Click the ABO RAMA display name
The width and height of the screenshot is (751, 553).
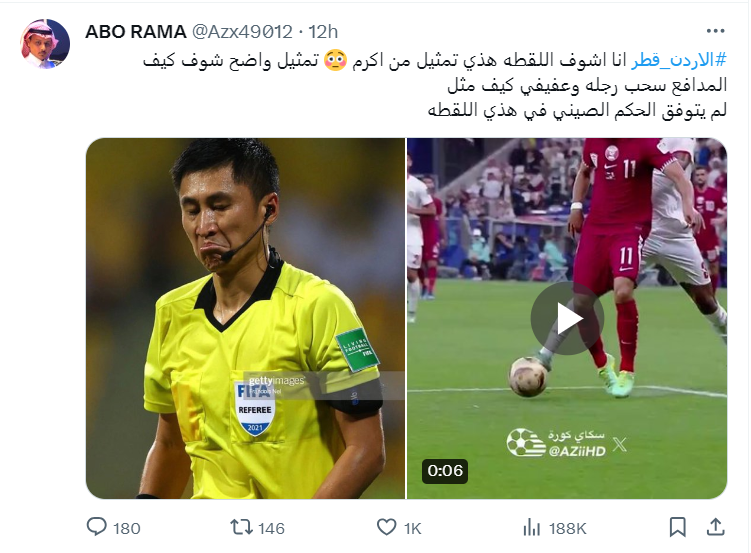[136, 32]
